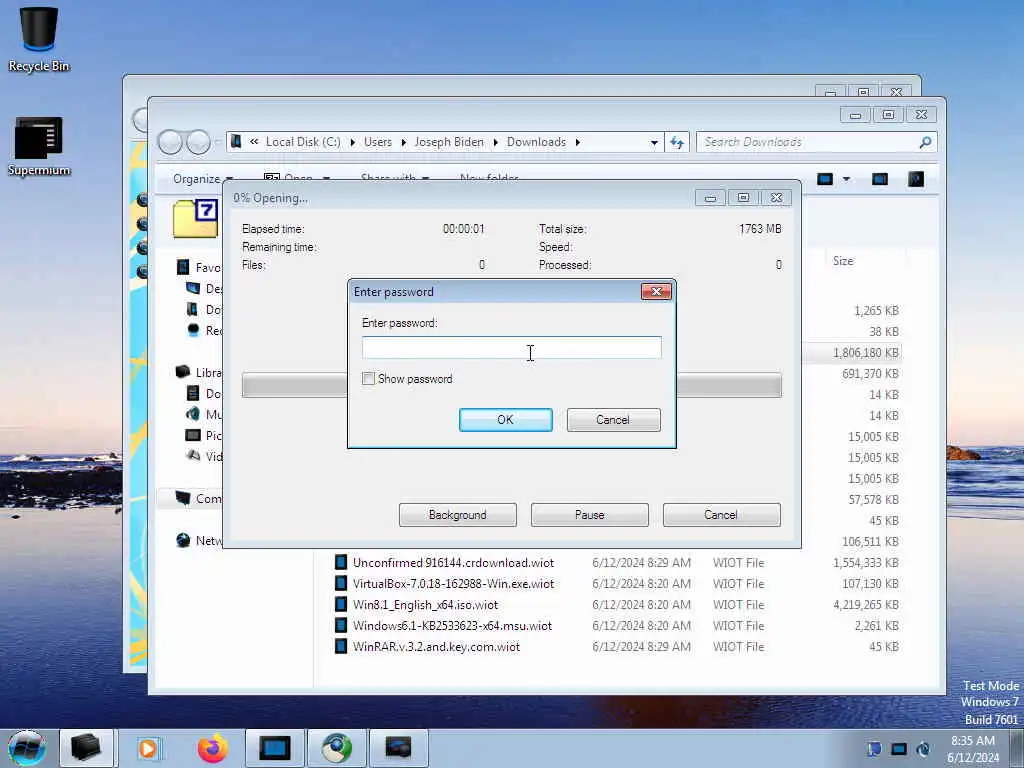Select the Computer icon in navigation pane
1024x768 pixels.
pos(184,498)
